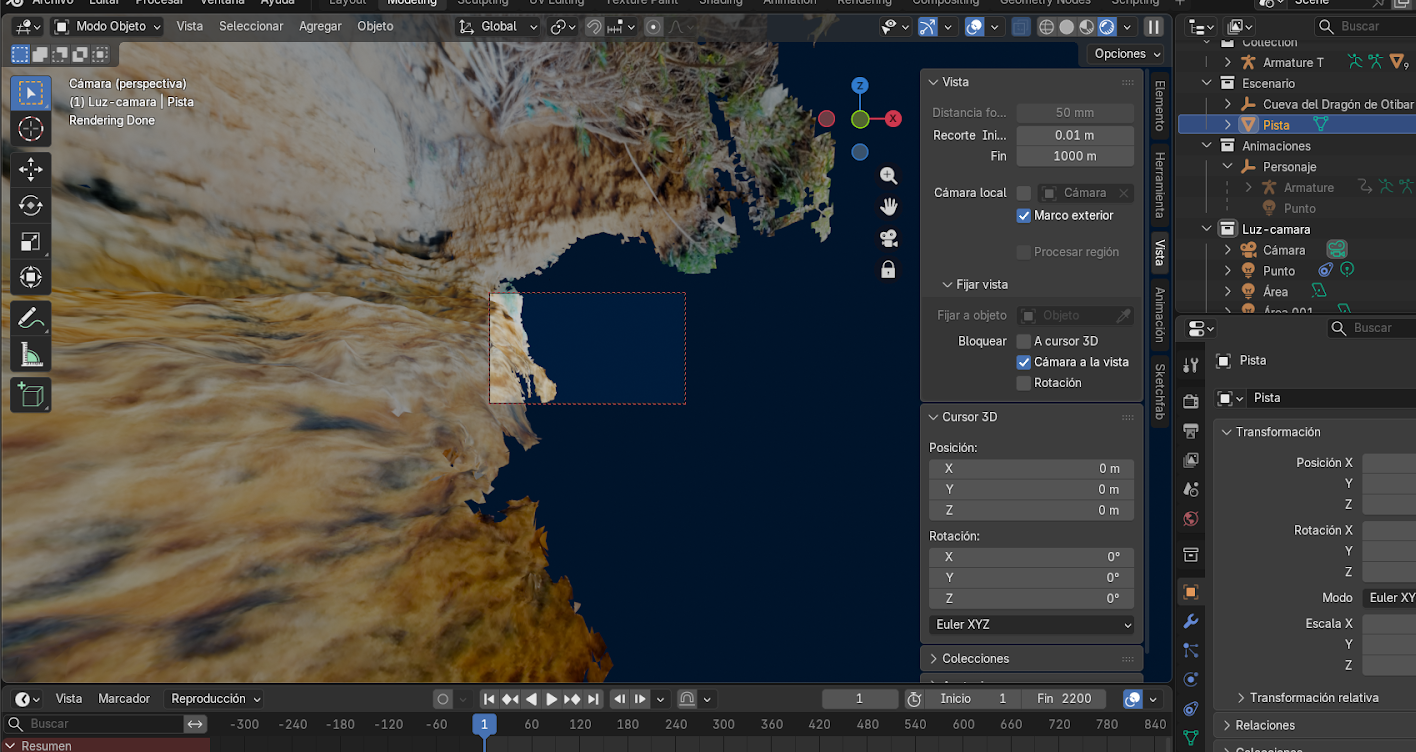Viewport: 1416px width, 752px height.
Task: Click the hand pan view icon
Action: point(888,207)
